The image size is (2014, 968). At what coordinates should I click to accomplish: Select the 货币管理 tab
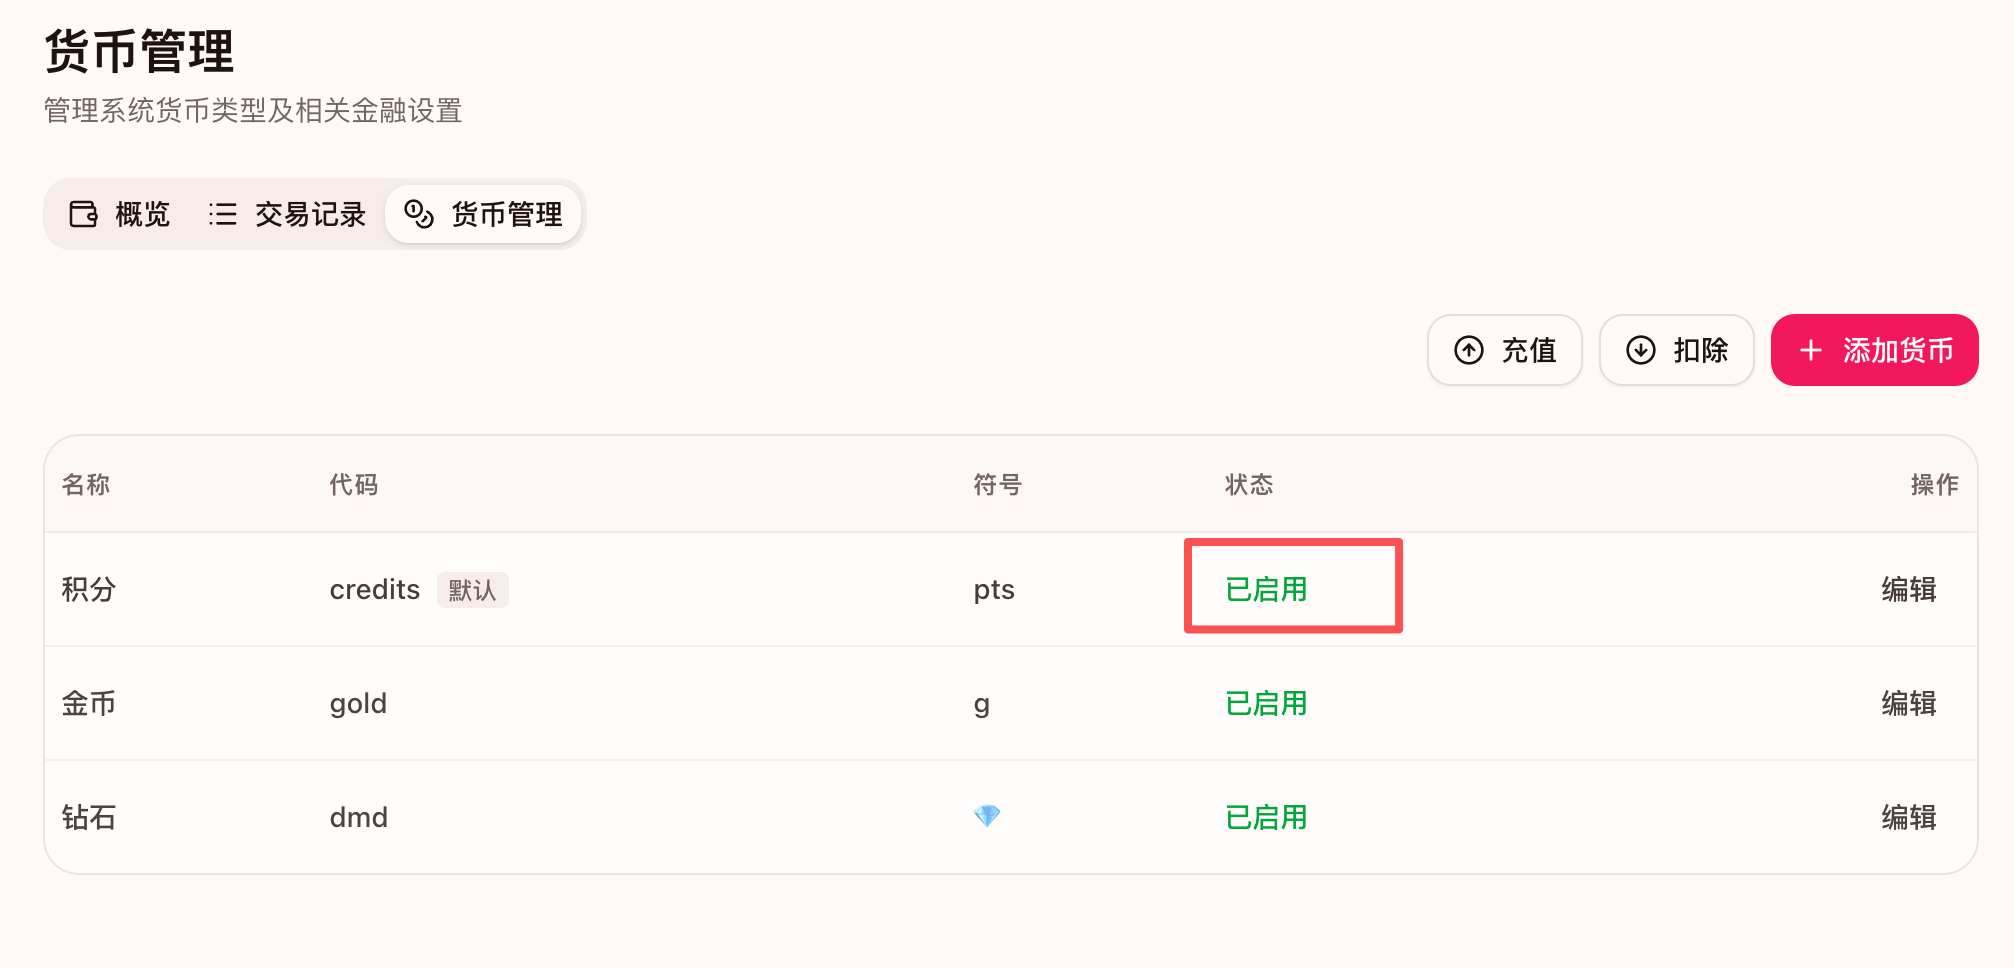point(484,214)
